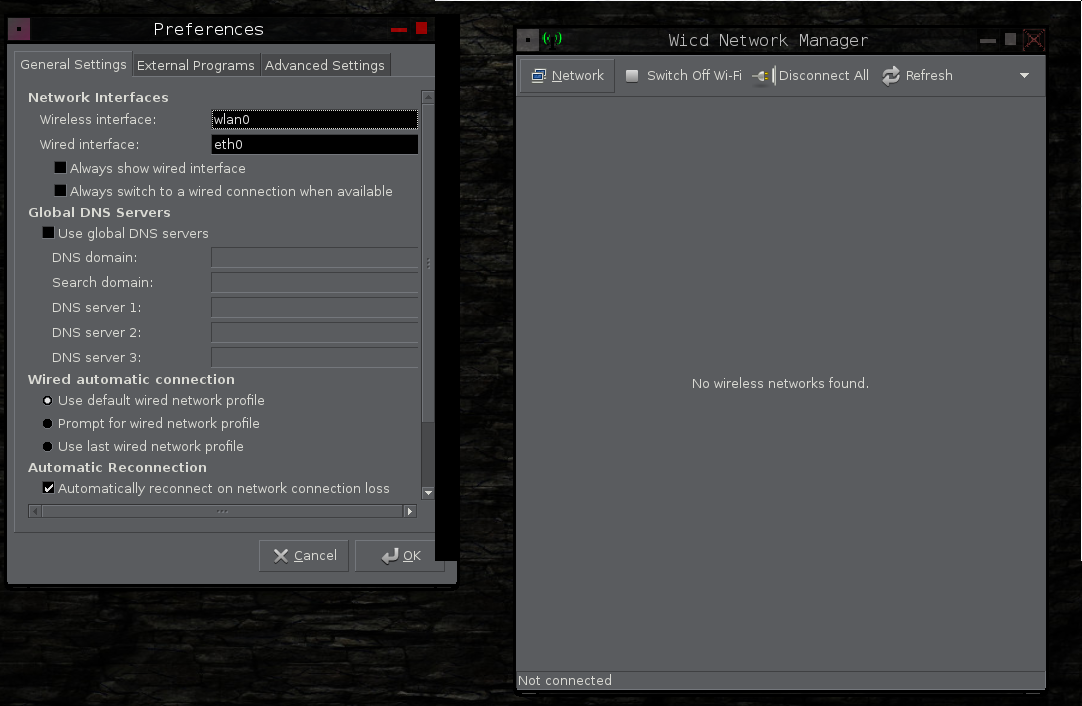Select Use last wired network profile

48,447
